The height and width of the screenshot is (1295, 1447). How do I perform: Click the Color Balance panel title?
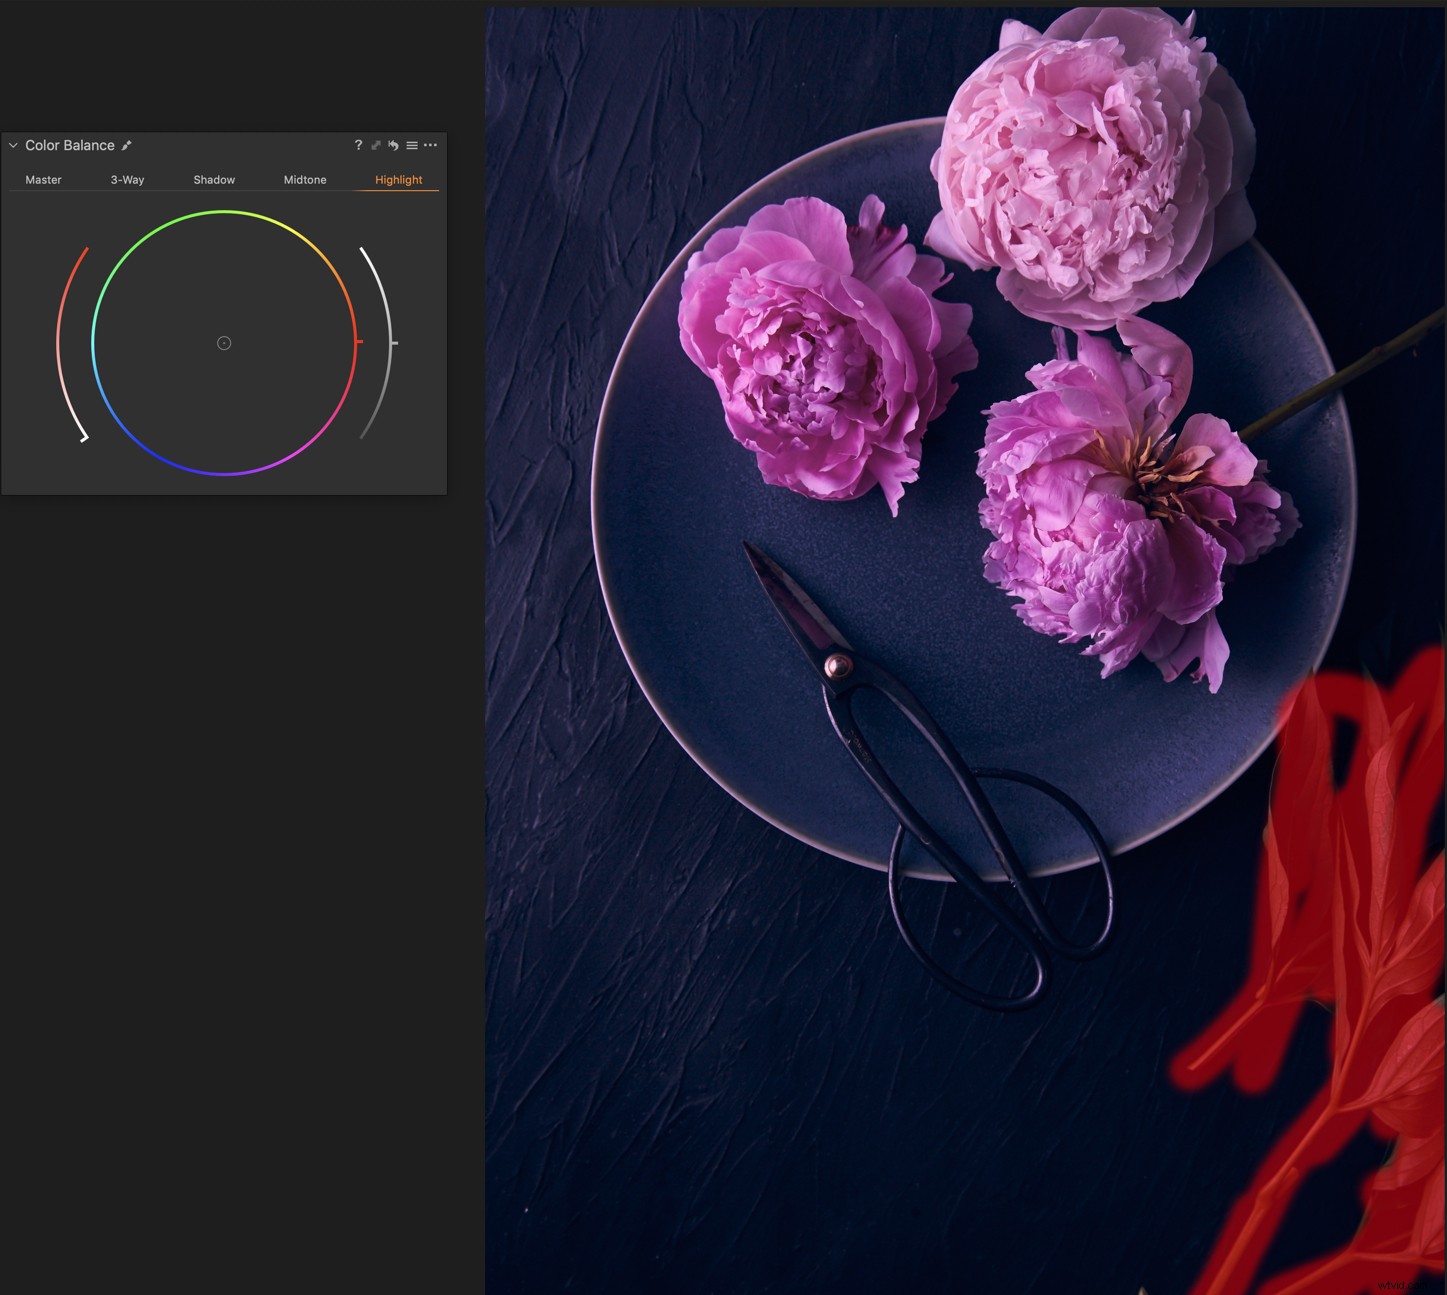[70, 145]
